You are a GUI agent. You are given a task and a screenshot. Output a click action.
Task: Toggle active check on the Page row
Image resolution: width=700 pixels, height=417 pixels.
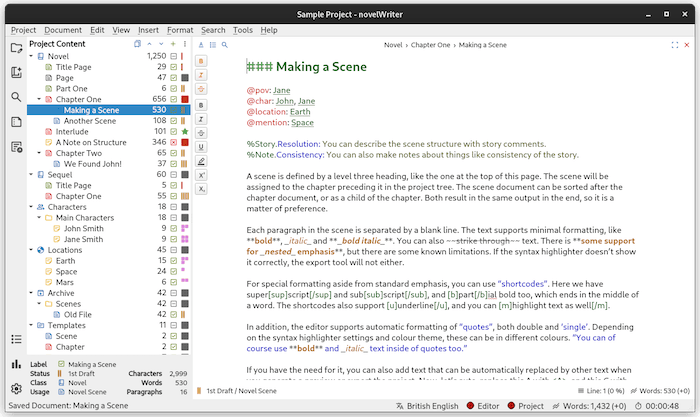coord(174,78)
